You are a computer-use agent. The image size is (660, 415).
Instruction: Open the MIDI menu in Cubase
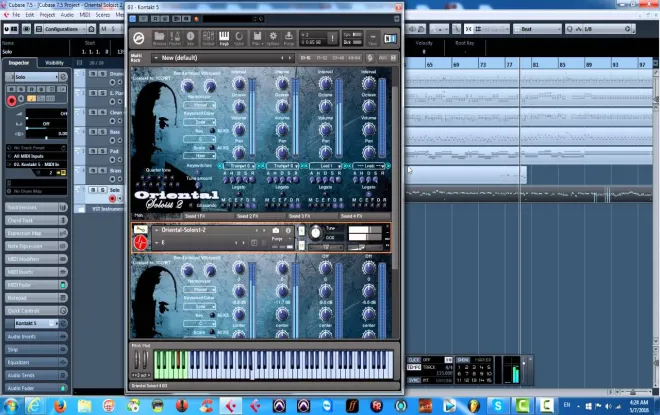coord(85,15)
